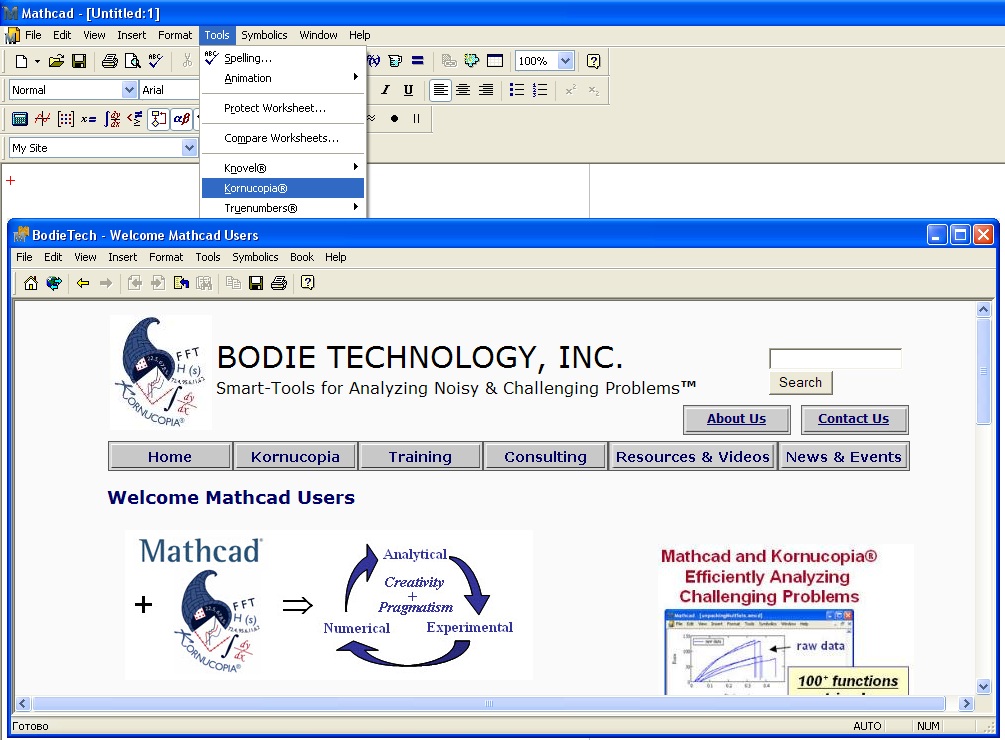Open the Greek symbol palette
Image resolution: width=1005 pixels, height=740 pixels.
pyautogui.click(x=181, y=119)
